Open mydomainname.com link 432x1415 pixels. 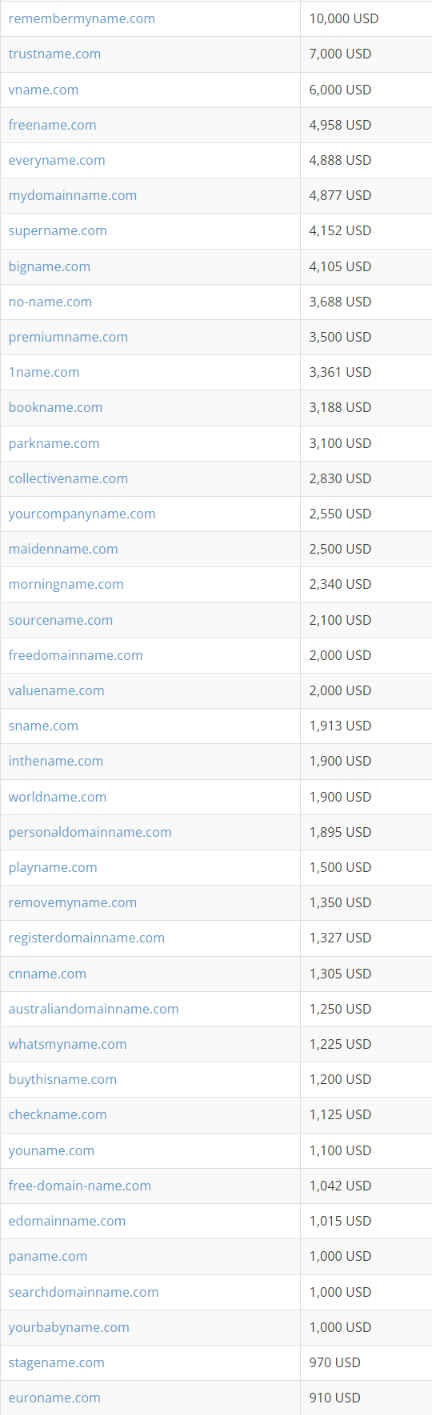72,195
